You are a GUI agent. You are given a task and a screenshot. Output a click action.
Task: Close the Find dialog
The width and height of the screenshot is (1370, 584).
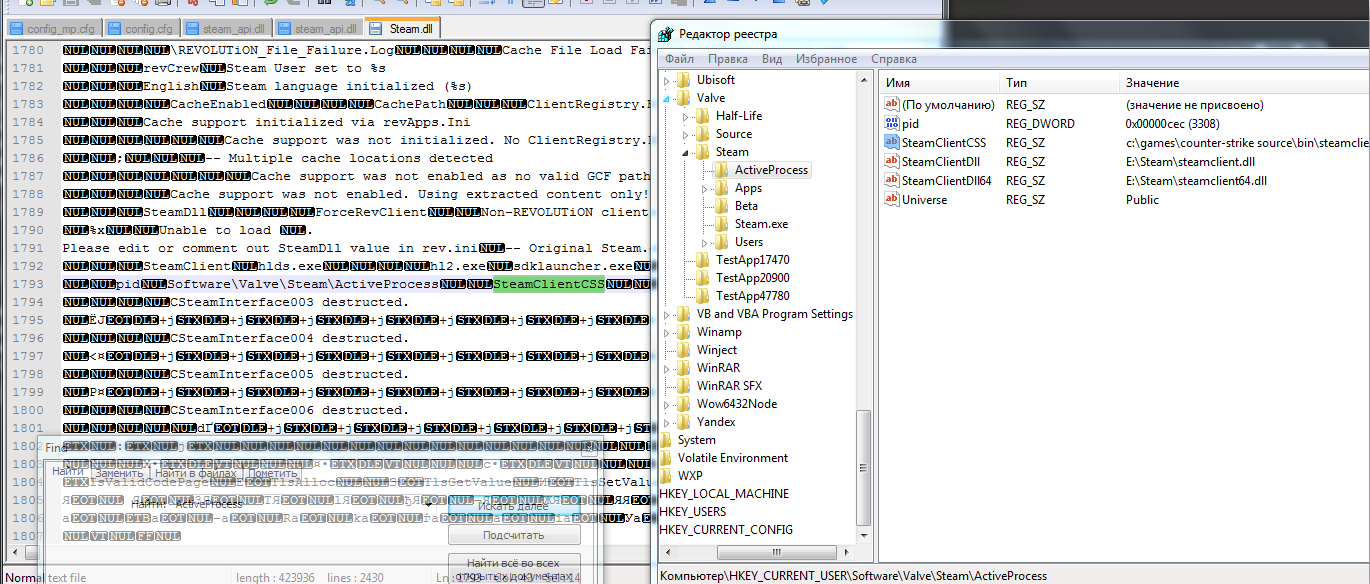[x=589, y=449]
